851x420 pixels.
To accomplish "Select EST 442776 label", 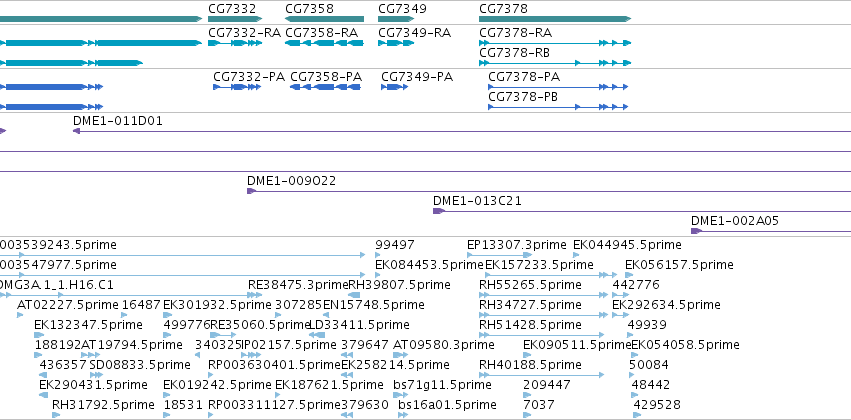I will 636,285.
